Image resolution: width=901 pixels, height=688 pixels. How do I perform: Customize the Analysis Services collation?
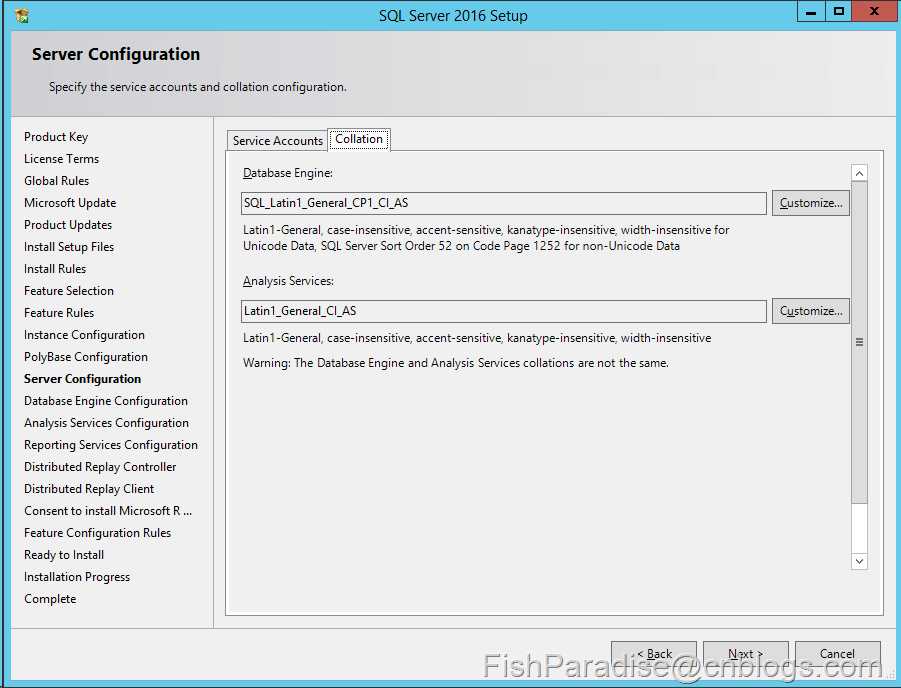pos(810,311)
